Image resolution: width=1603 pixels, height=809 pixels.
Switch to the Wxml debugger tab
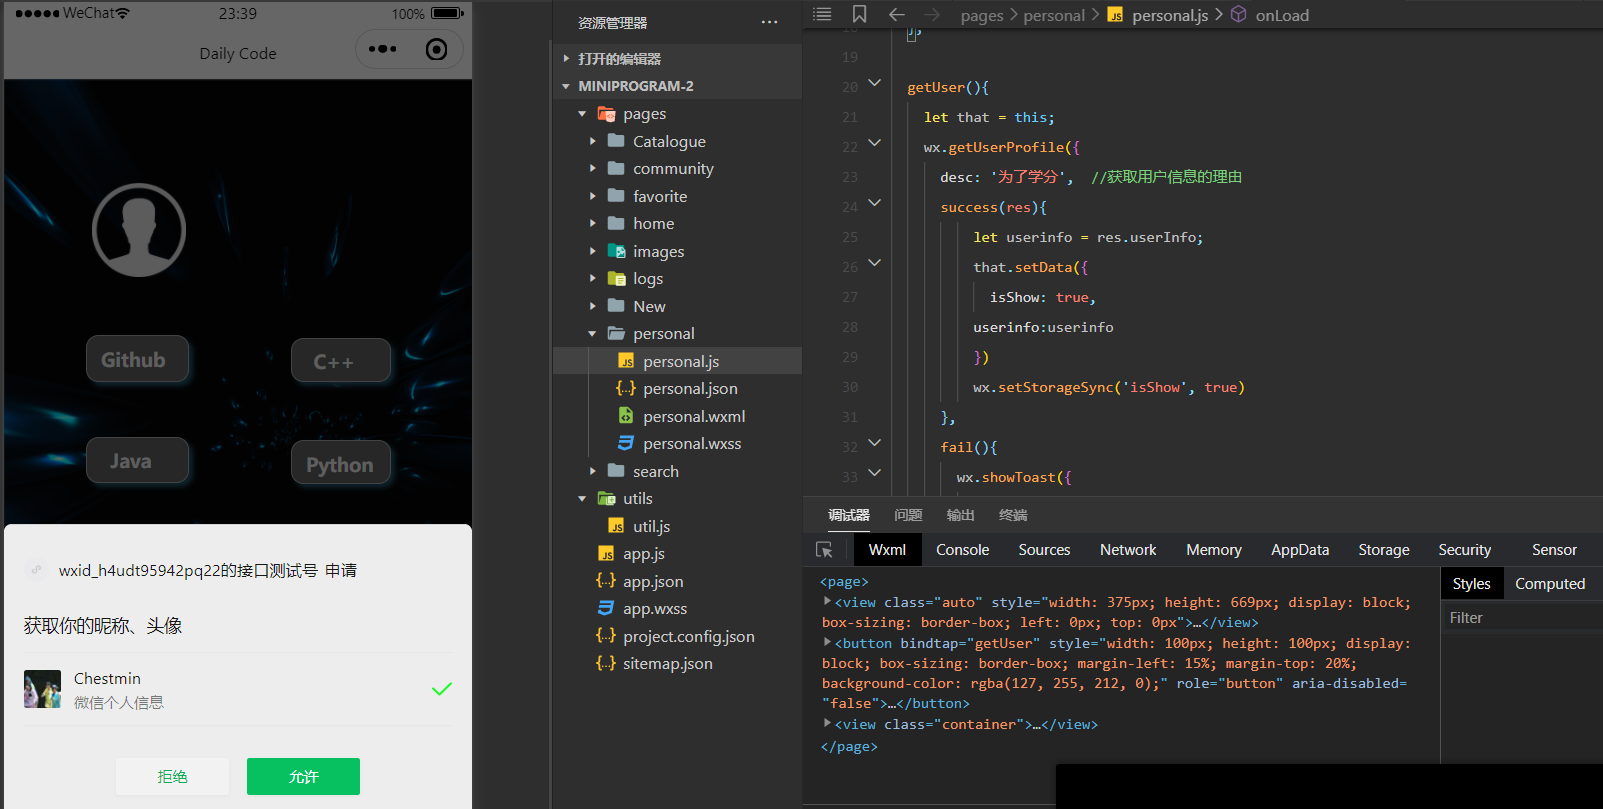887,550
